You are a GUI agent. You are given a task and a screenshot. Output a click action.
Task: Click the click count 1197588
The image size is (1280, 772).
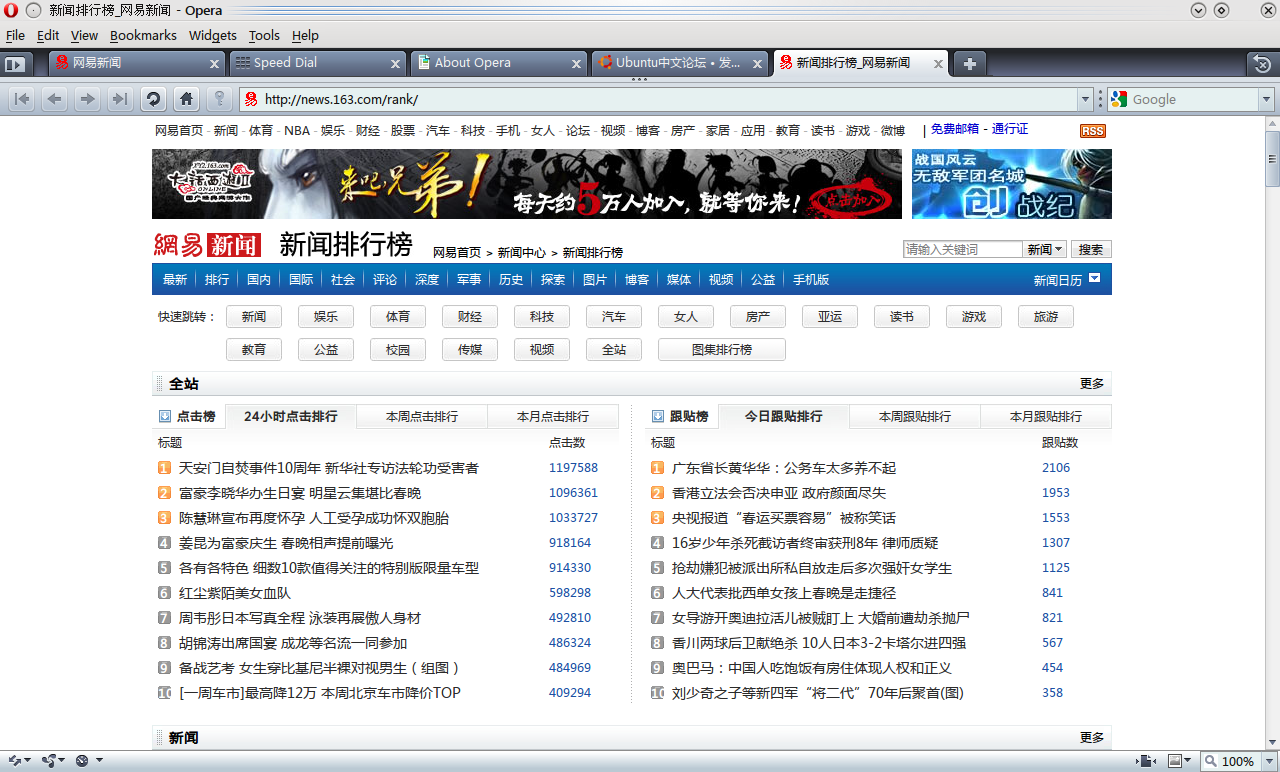coord(573,468)
